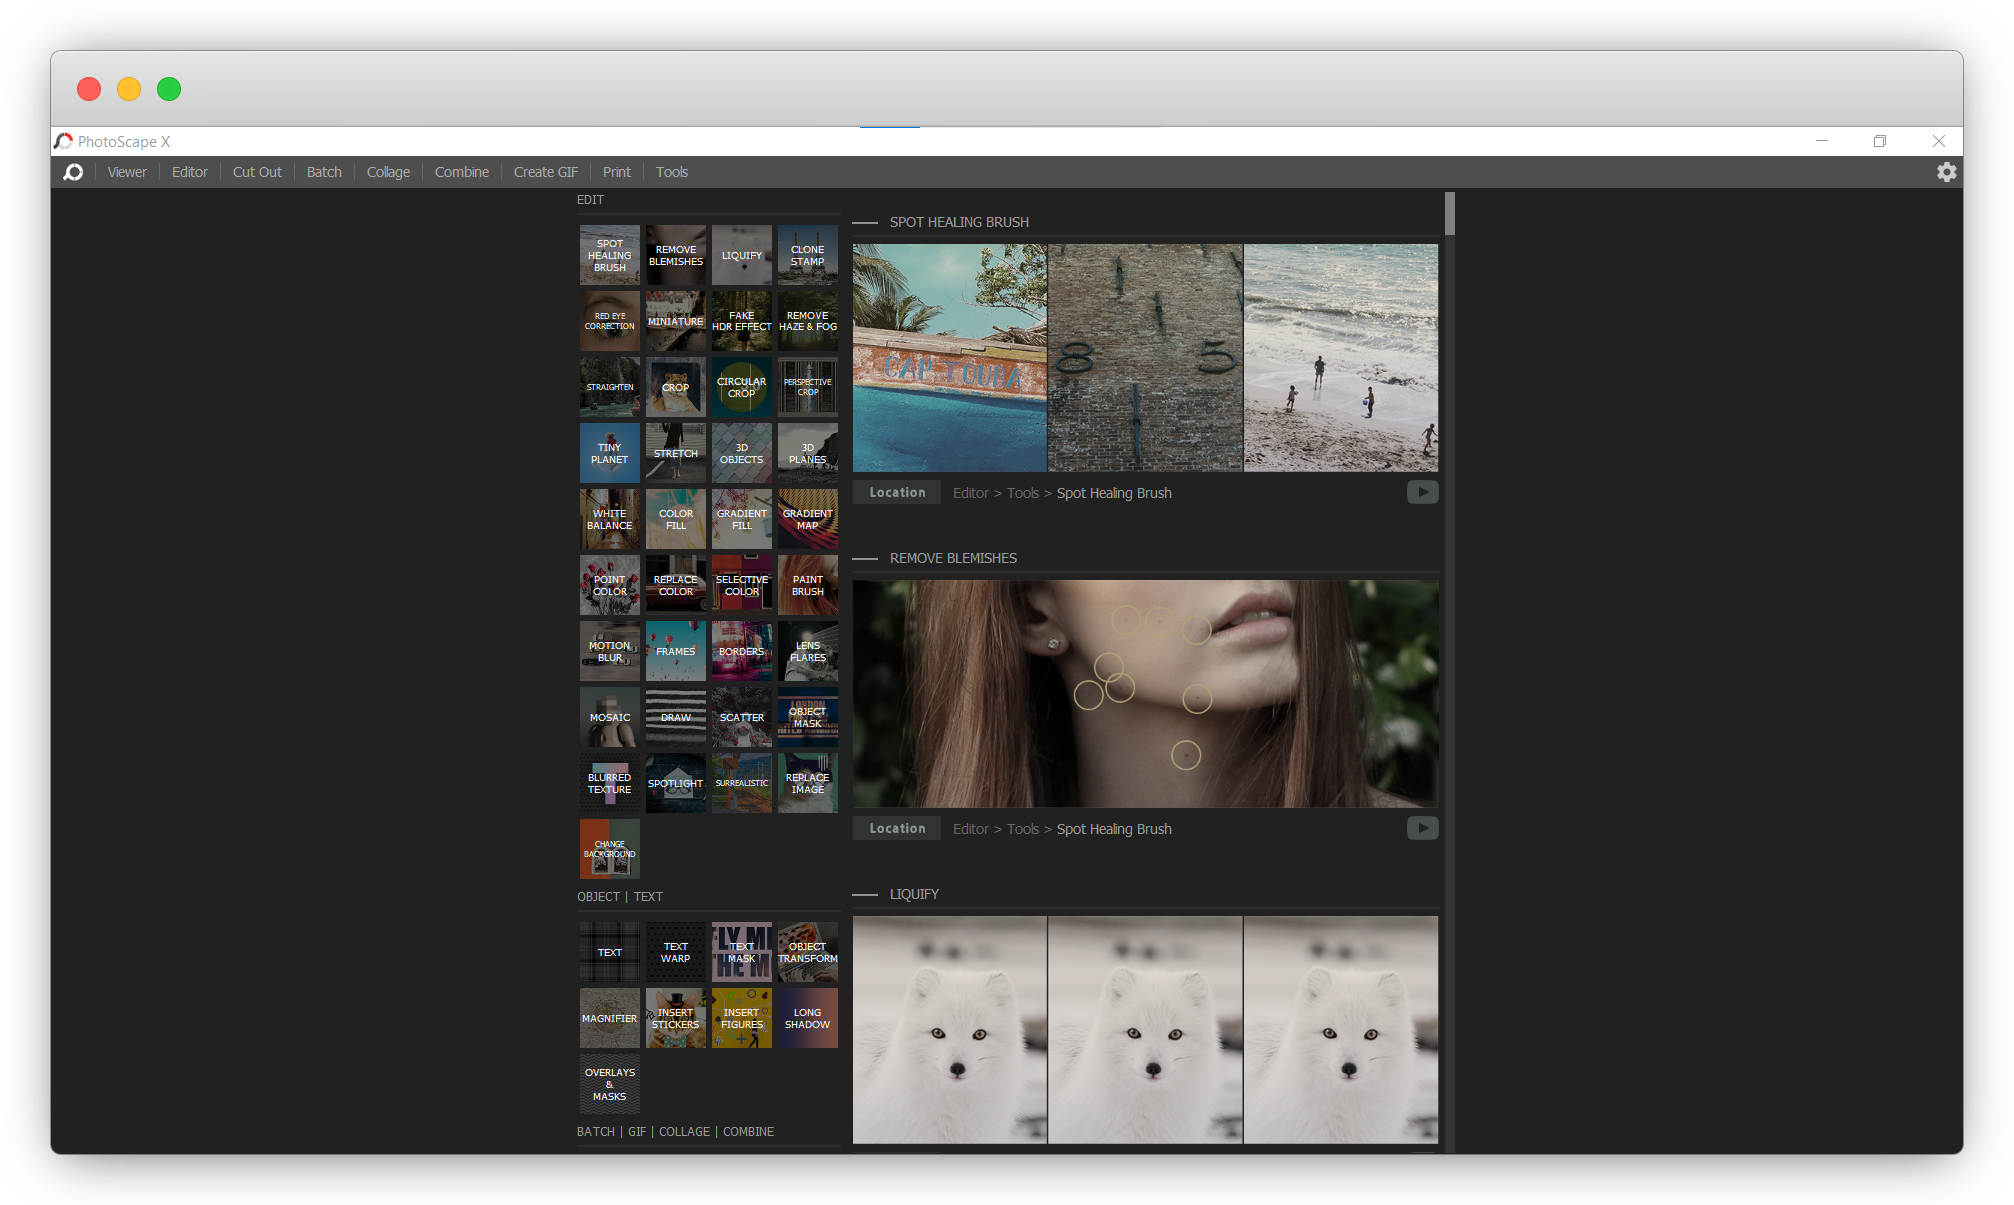Select the Surrealistic tool
This screenshot has width=2014, height=1205.
[740, 780]
